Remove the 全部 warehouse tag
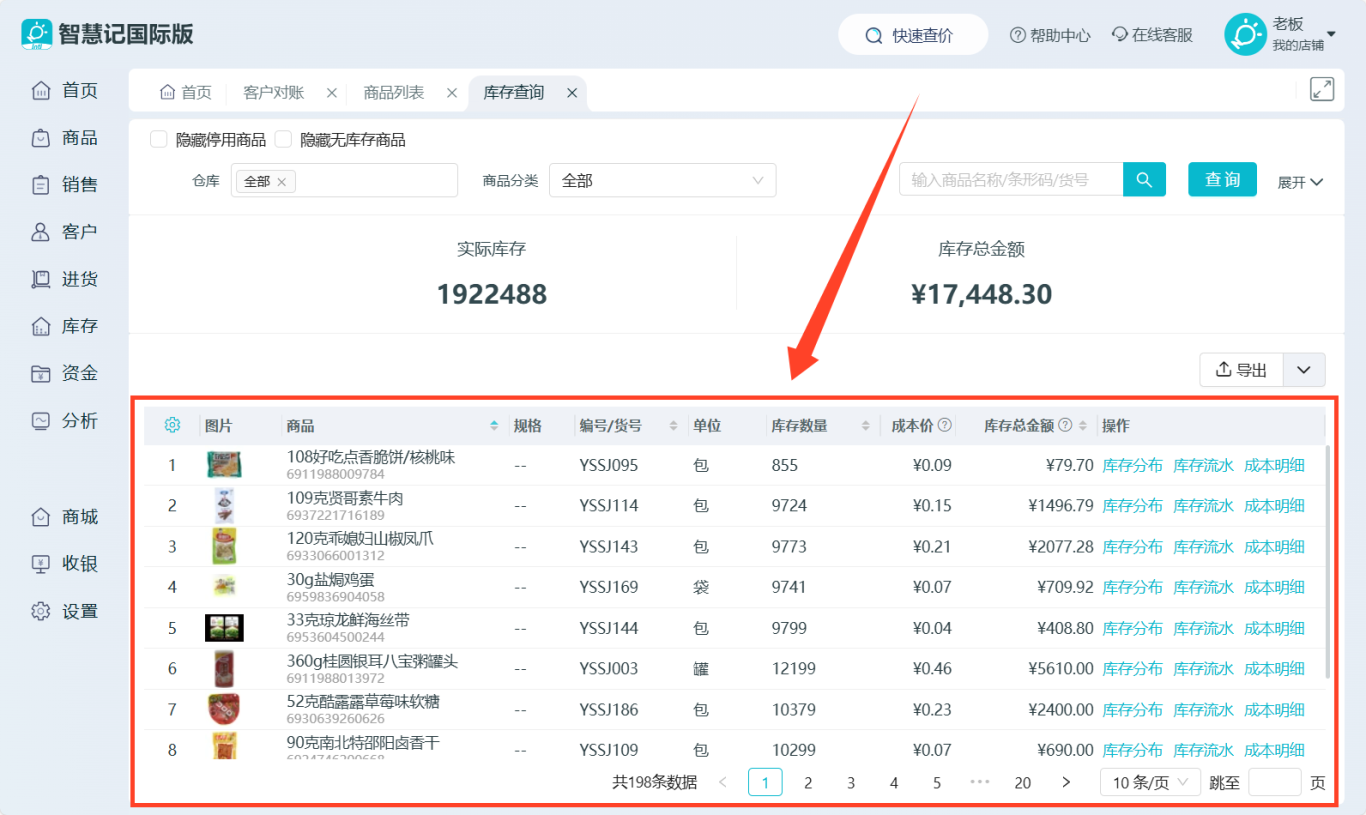The image size is (1366, 815). (282, 182)
